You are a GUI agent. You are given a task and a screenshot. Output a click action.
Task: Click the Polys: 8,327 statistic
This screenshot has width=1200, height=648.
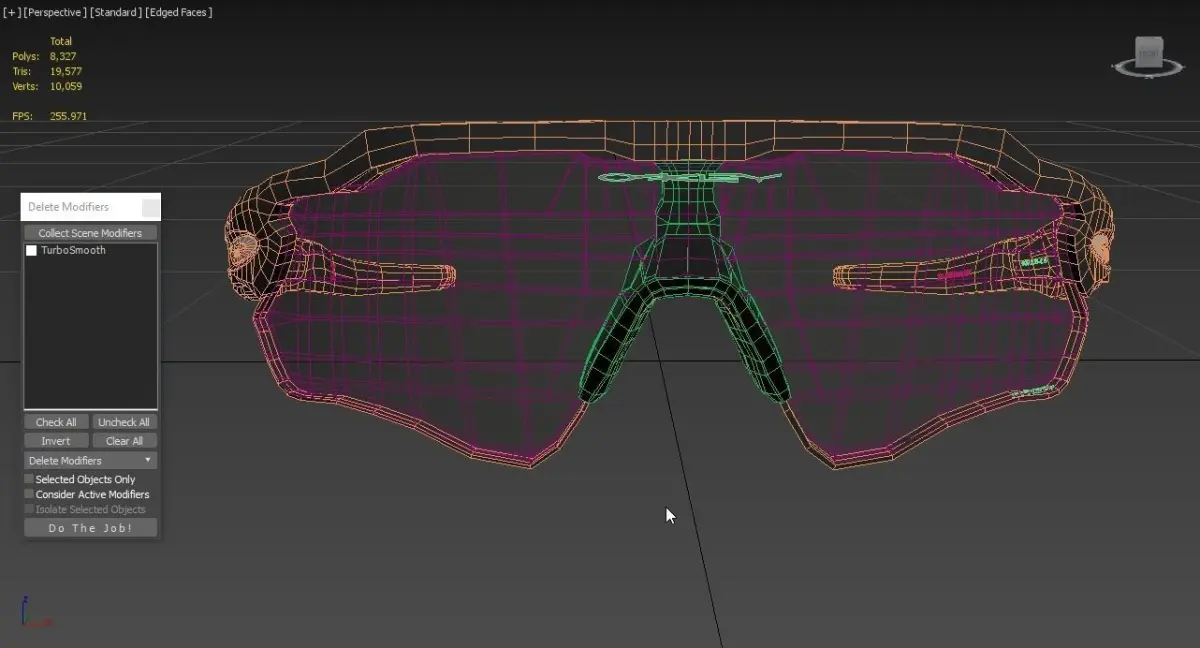click(44, 57)
